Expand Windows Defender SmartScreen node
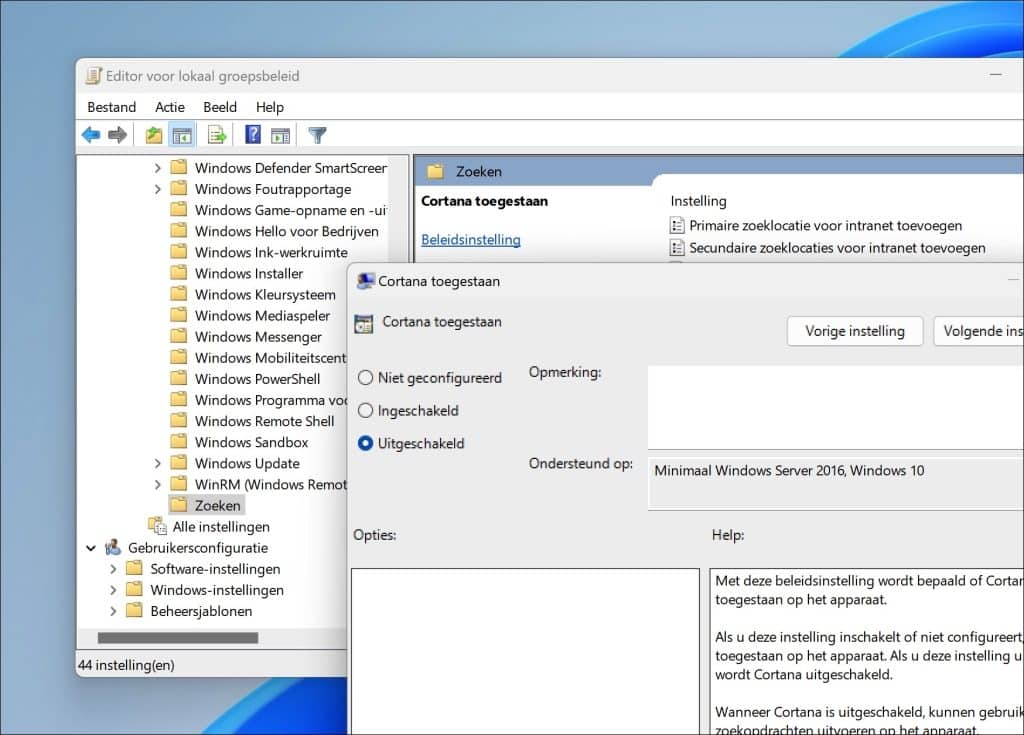This screenshot has width=1024, height=735. pos(157,168)
